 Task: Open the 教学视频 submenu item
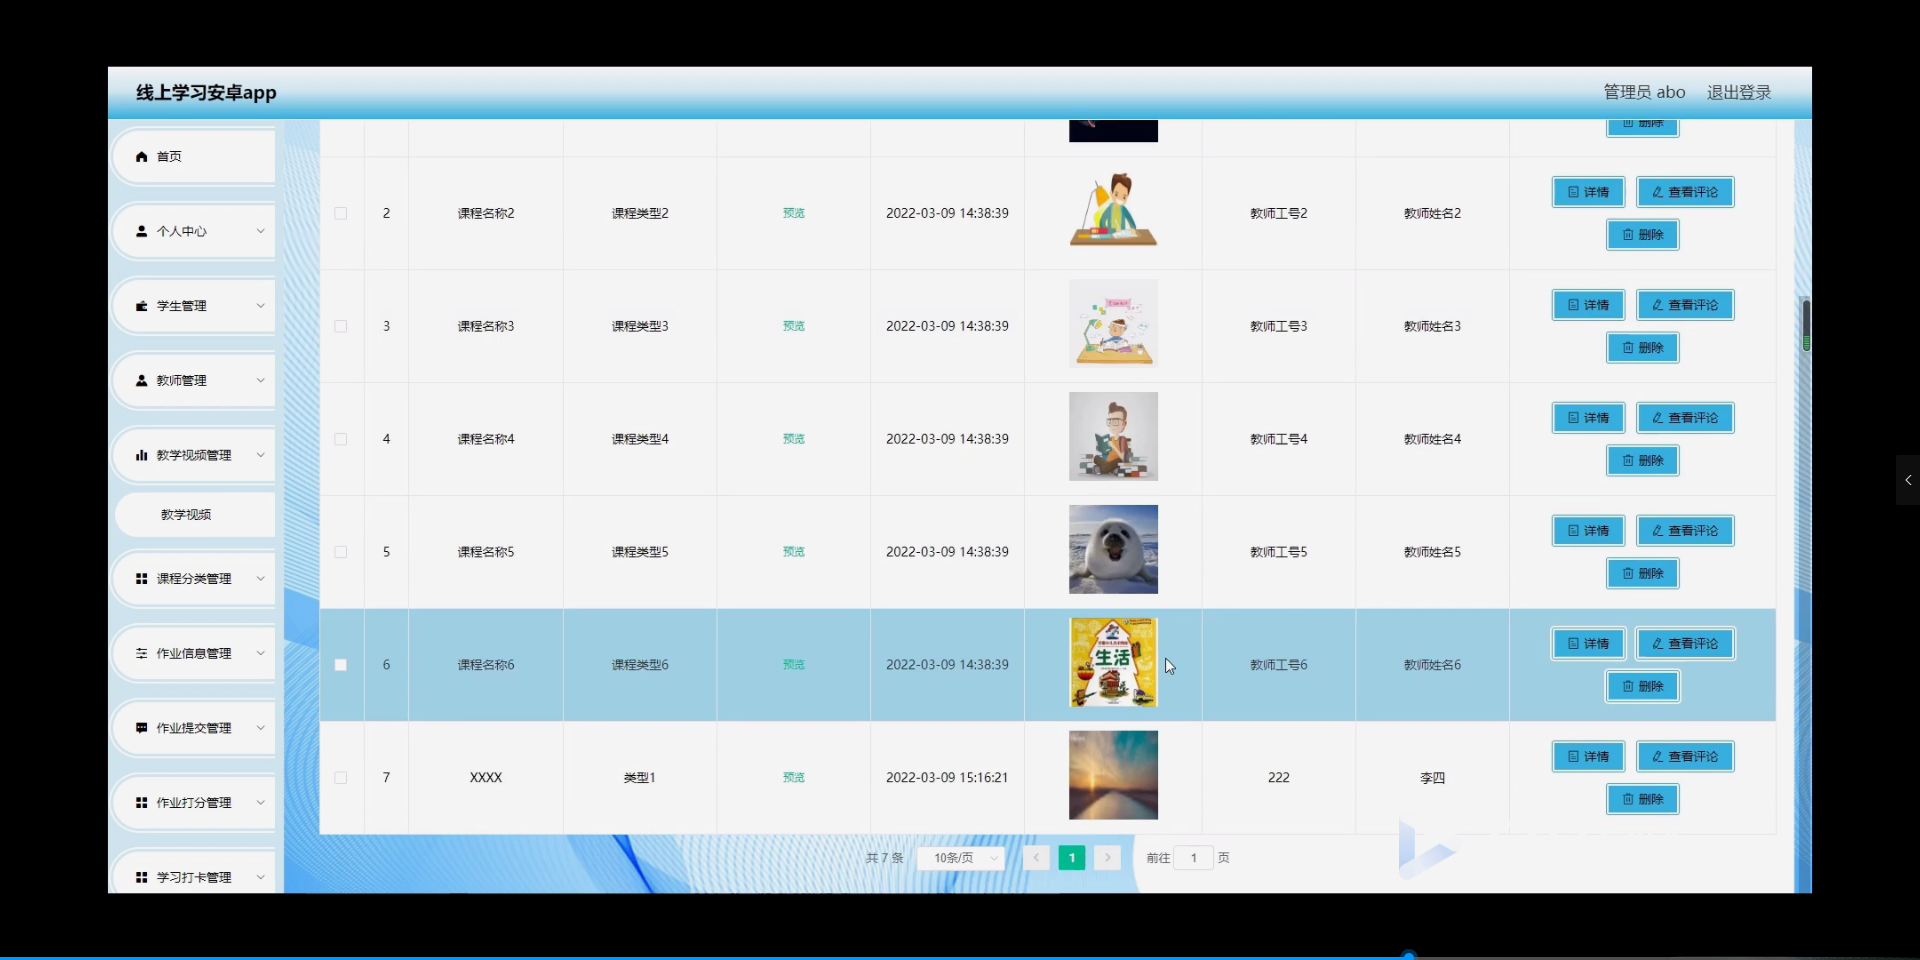point(186,514)
